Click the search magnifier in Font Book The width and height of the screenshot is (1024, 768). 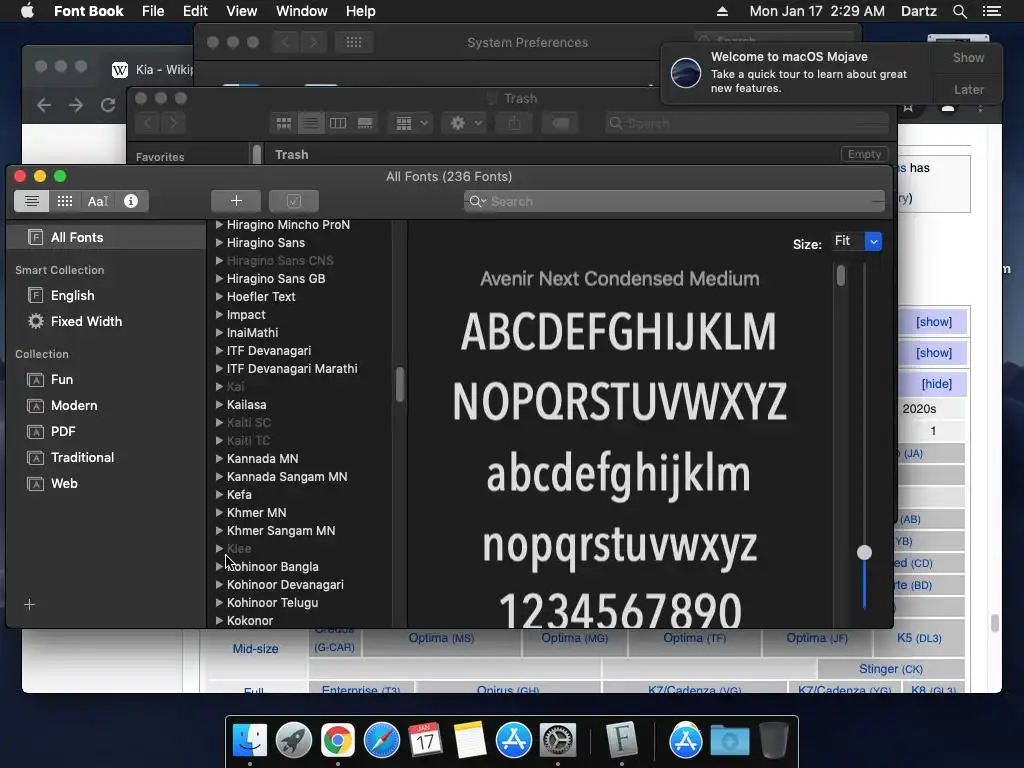(x=477, y=201)
